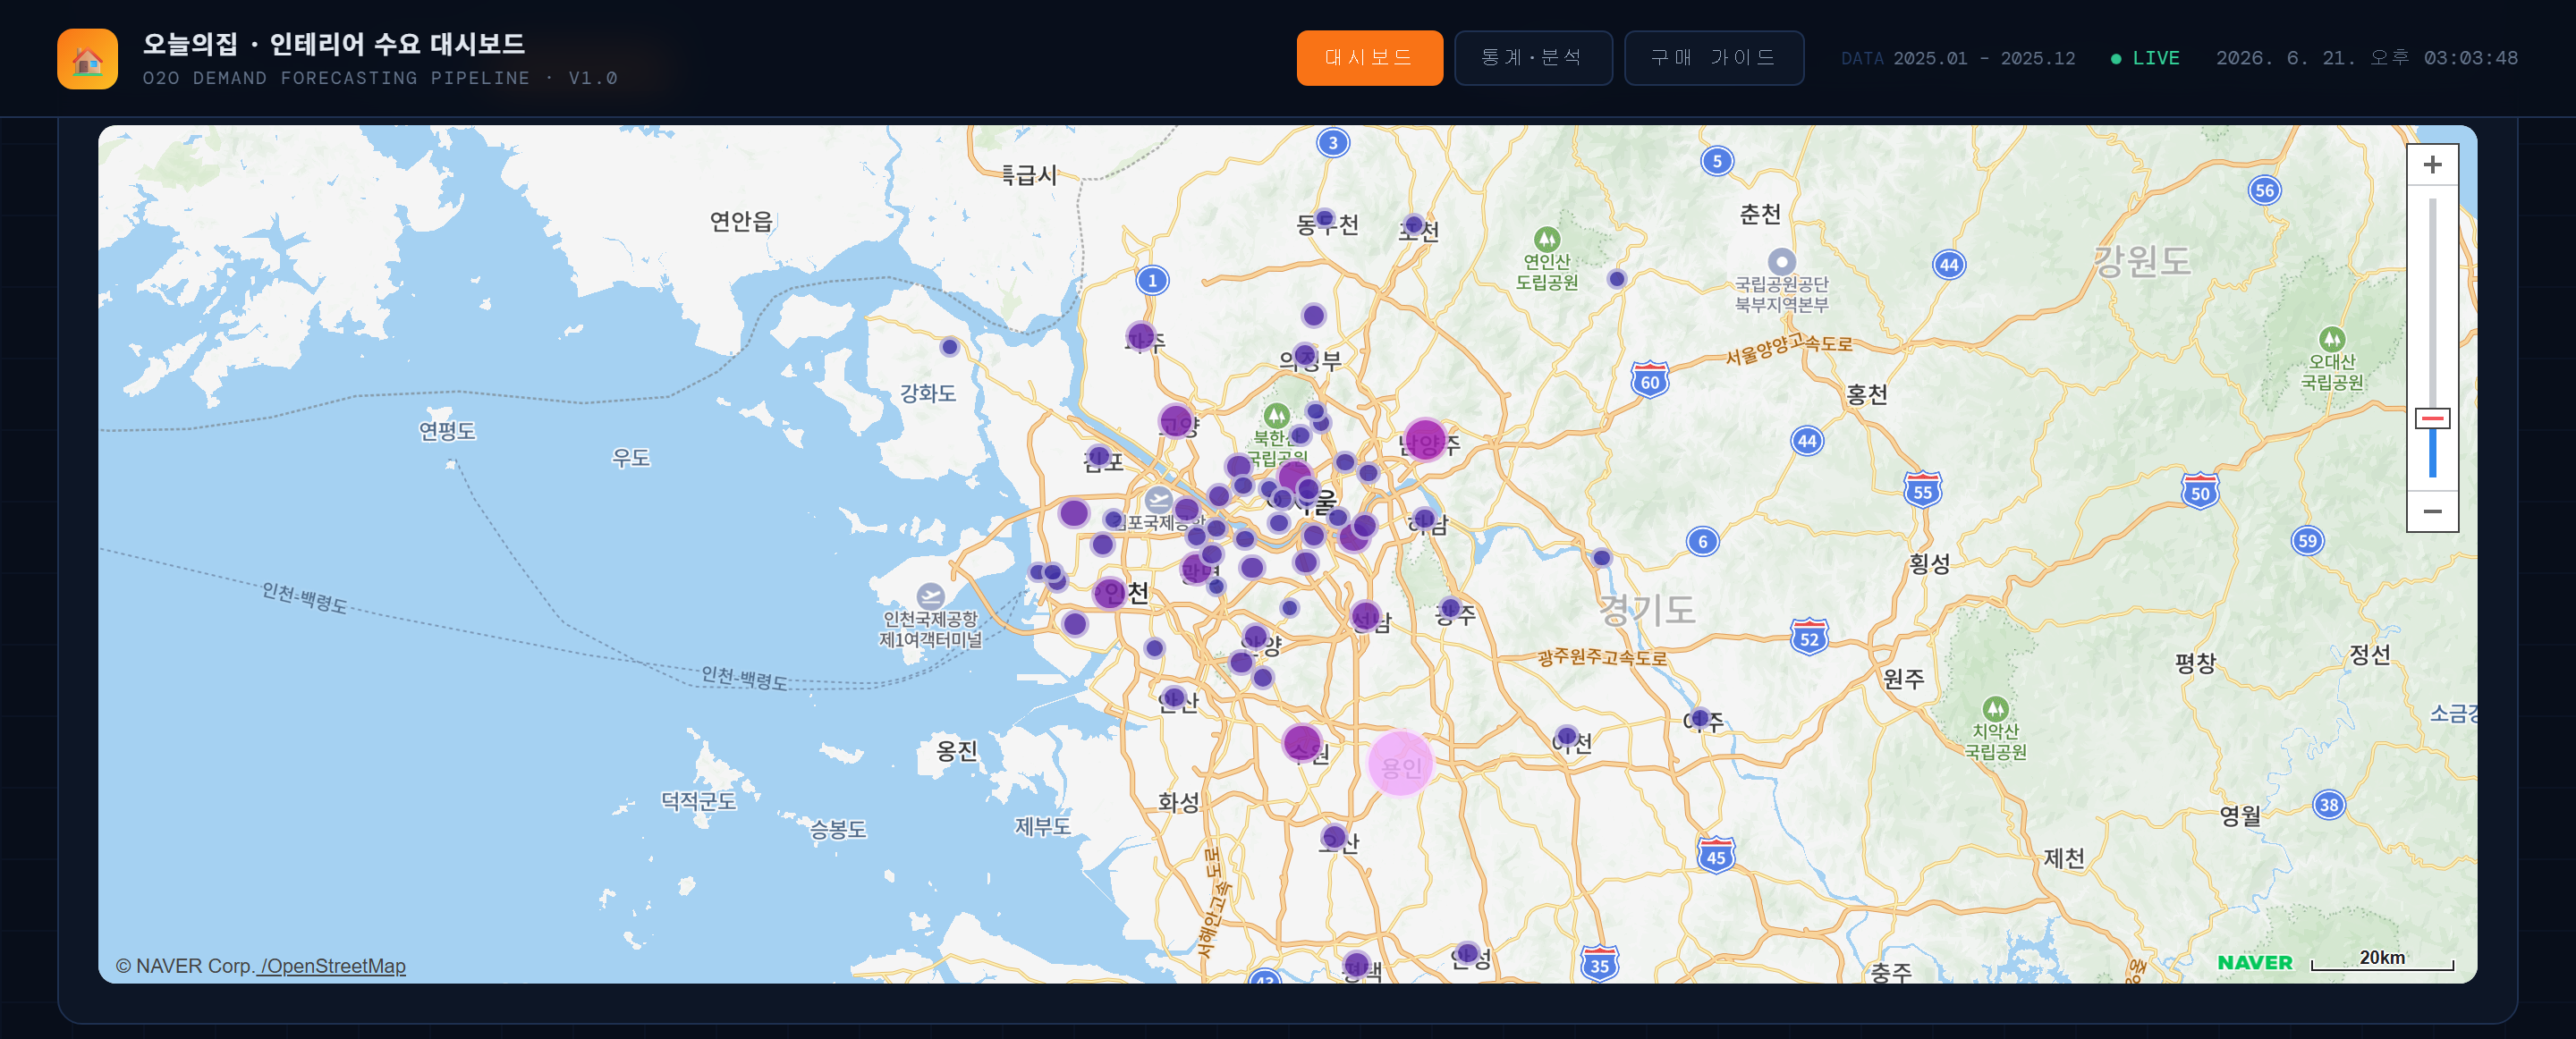Screen dimensions: 2576x1039
Task: Click the 원주 city label
Action: coord(1903,679)
